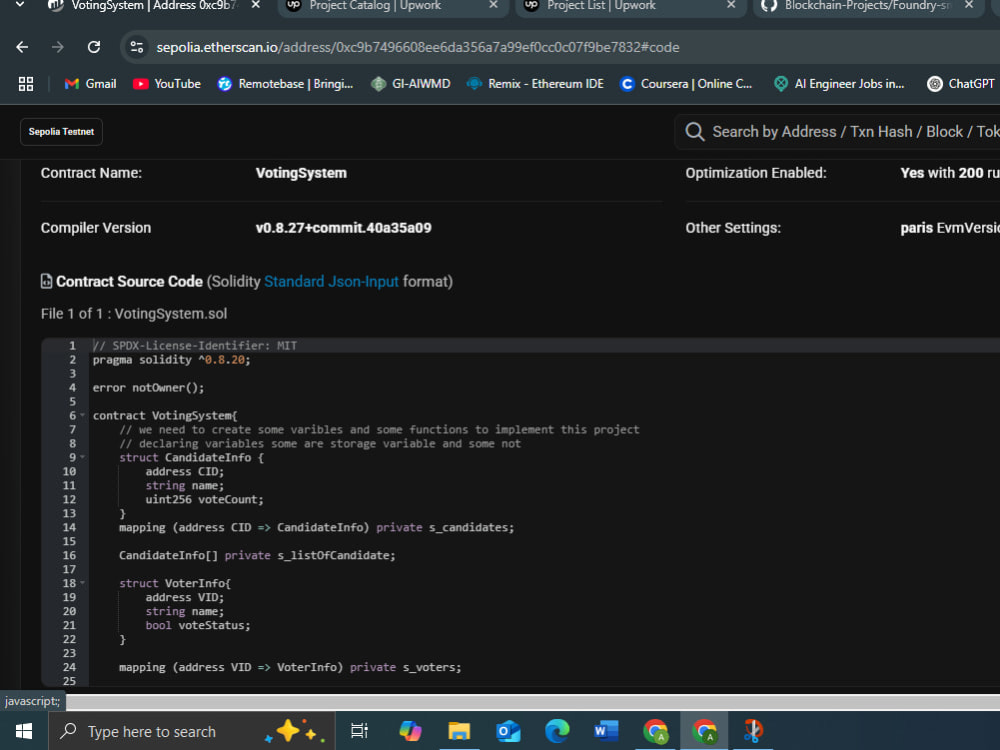Open AI Engineer Jobs bookmark

[839, 84]
